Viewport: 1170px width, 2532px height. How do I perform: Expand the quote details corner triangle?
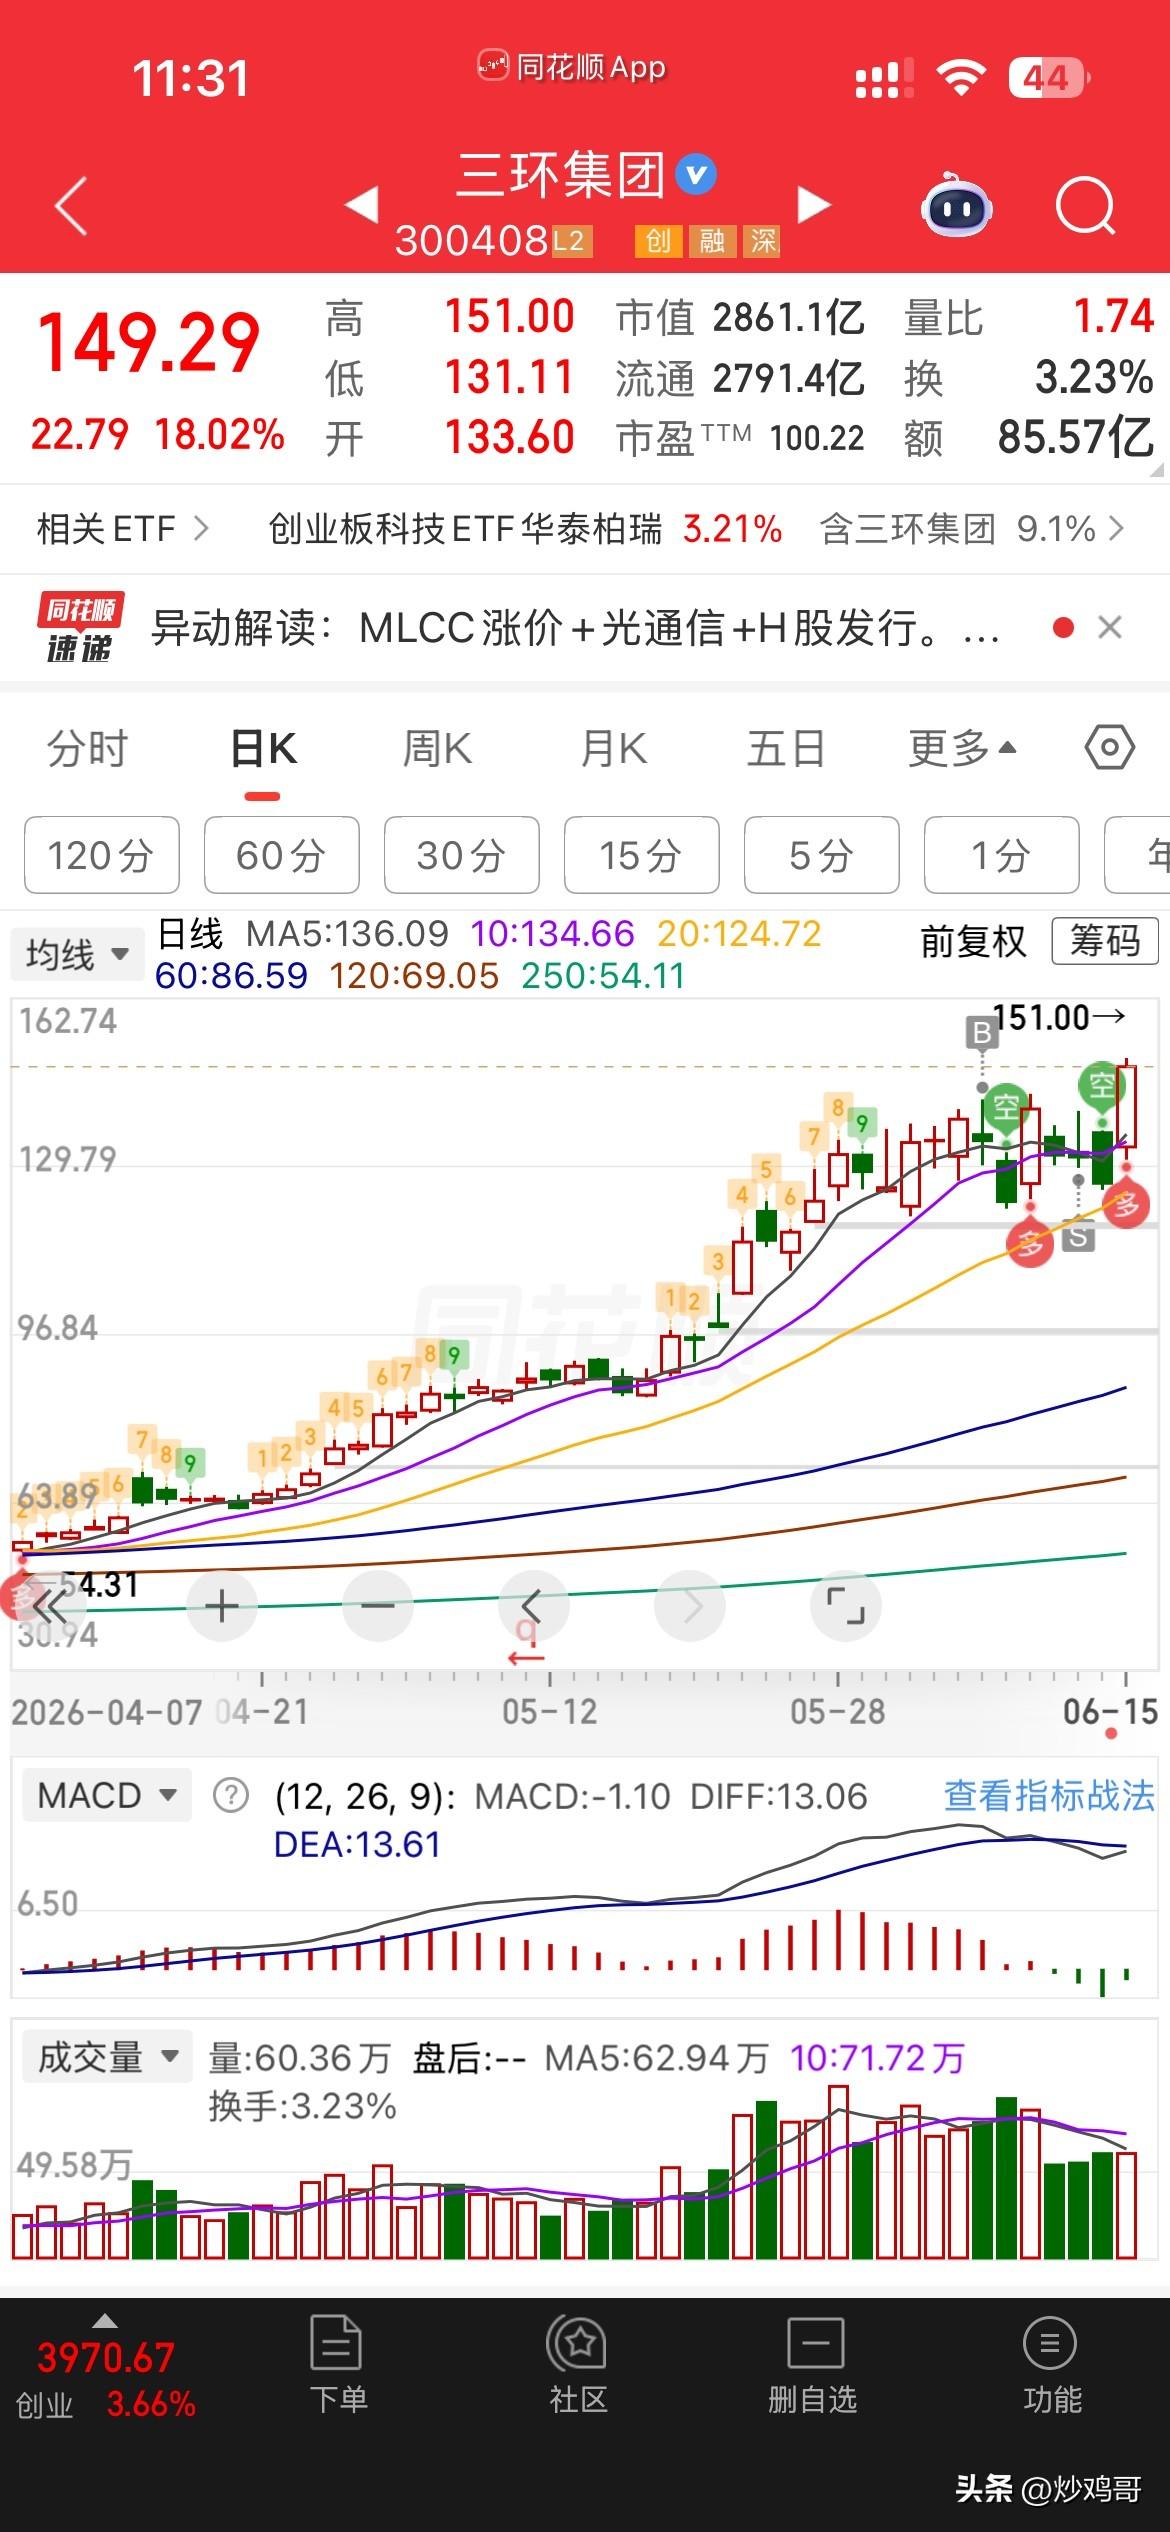(x=1156, y=469)
